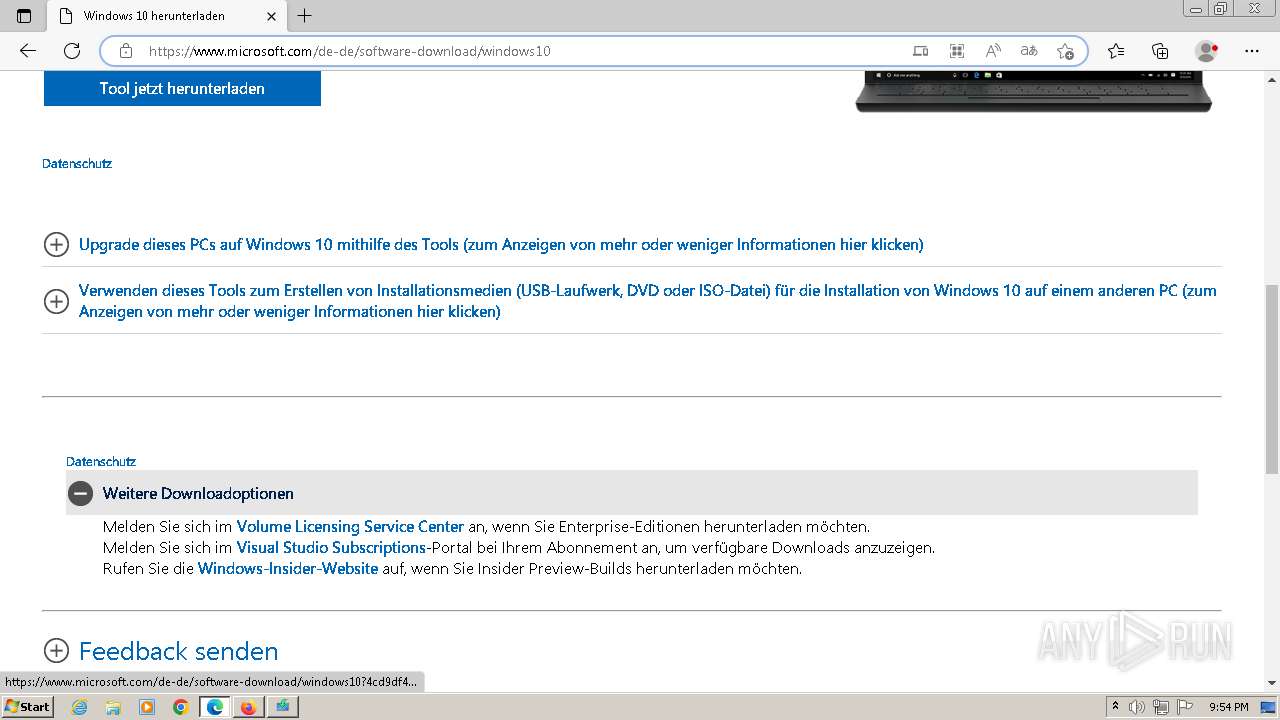The width and height of the screenshot is (1280, 720).
Task: Switch to Microsoft Edge taskbar button
Action: (x=214, y=707)
